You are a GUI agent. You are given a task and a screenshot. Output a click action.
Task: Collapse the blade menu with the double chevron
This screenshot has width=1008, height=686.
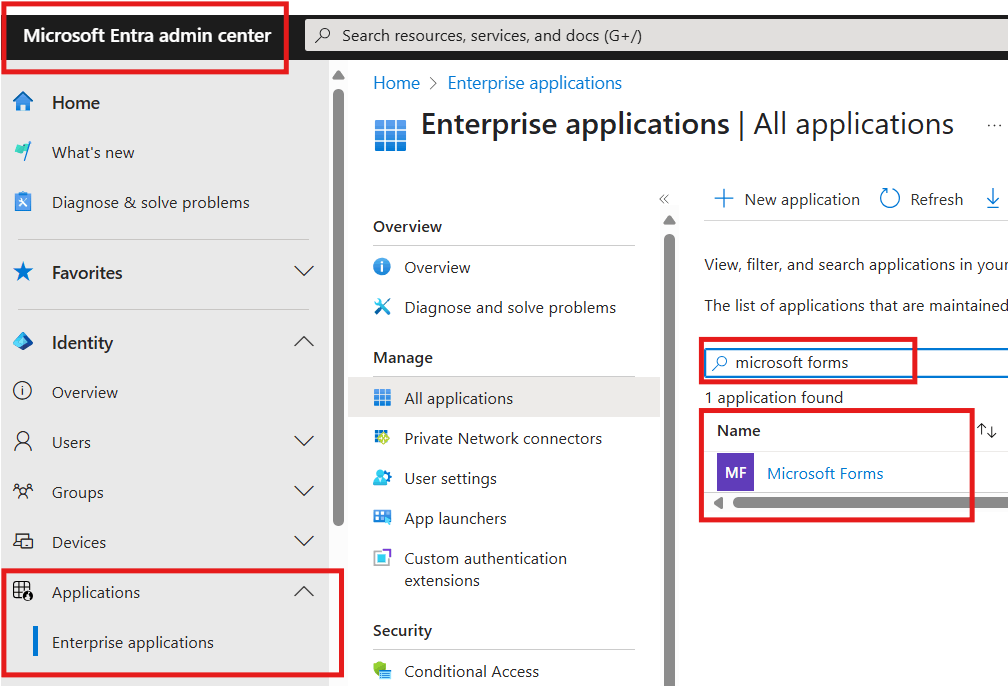pyautogui.click(x=664, y=199)
